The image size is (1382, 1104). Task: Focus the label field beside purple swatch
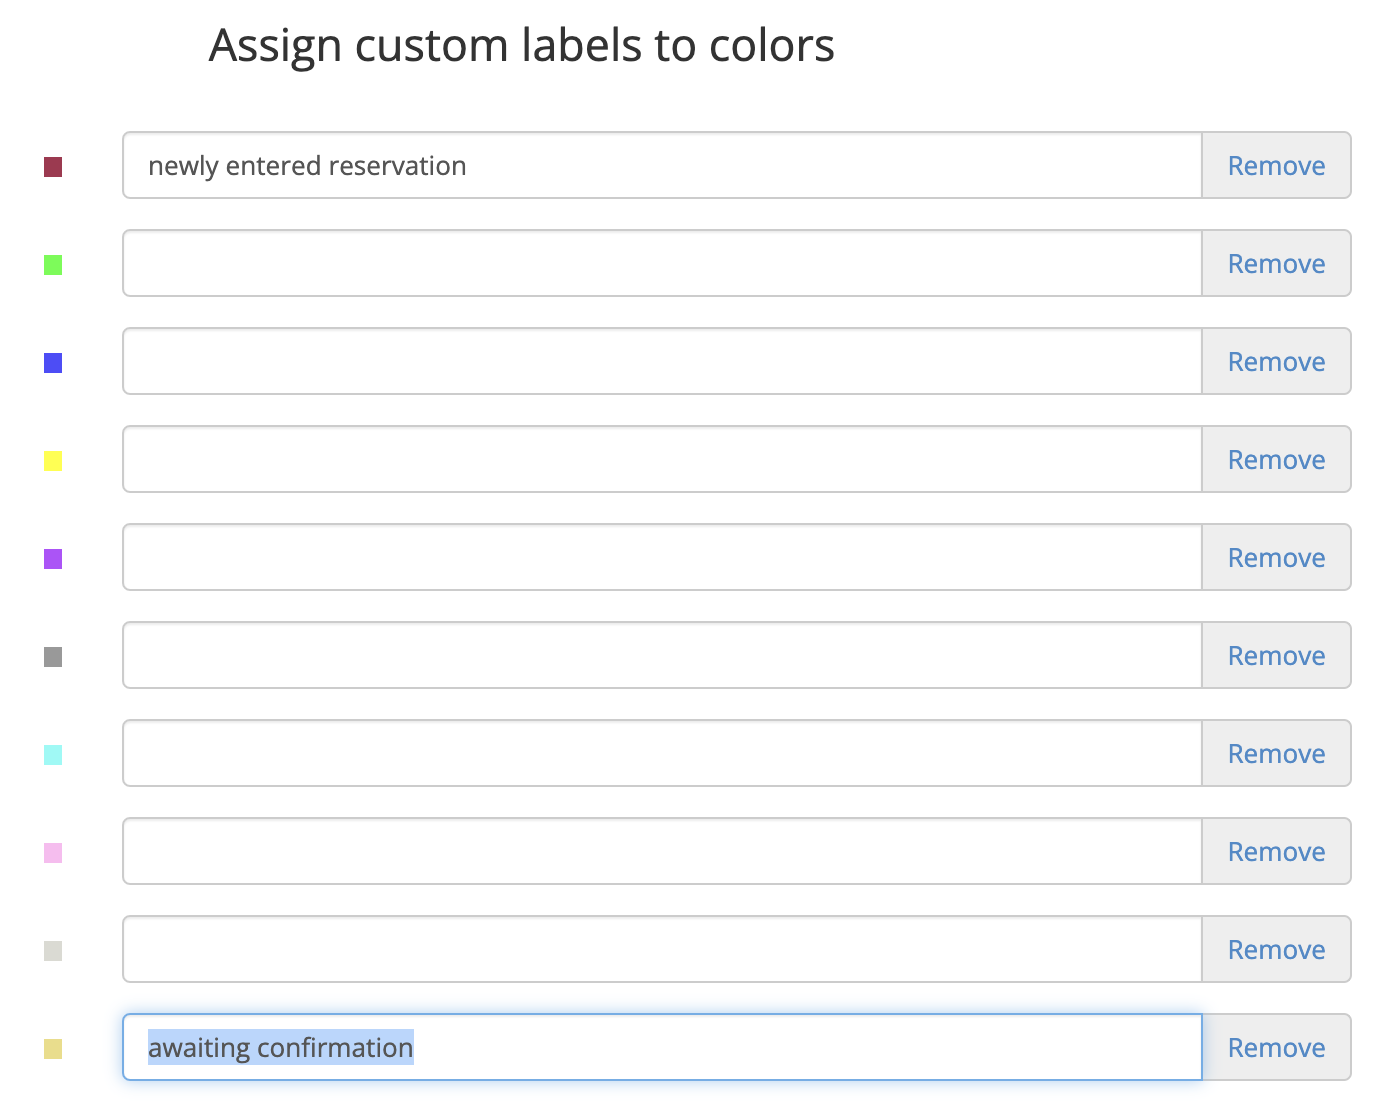click(661, 558)
